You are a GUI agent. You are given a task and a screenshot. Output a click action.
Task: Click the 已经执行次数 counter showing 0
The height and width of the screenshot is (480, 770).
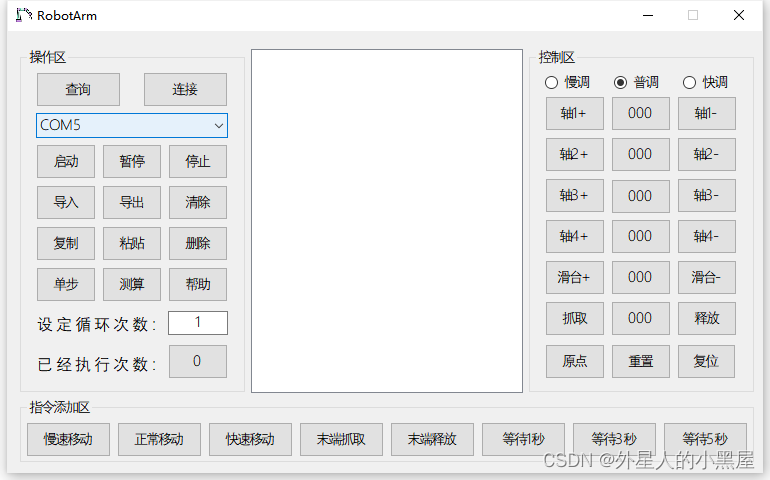tap(198, 362)
